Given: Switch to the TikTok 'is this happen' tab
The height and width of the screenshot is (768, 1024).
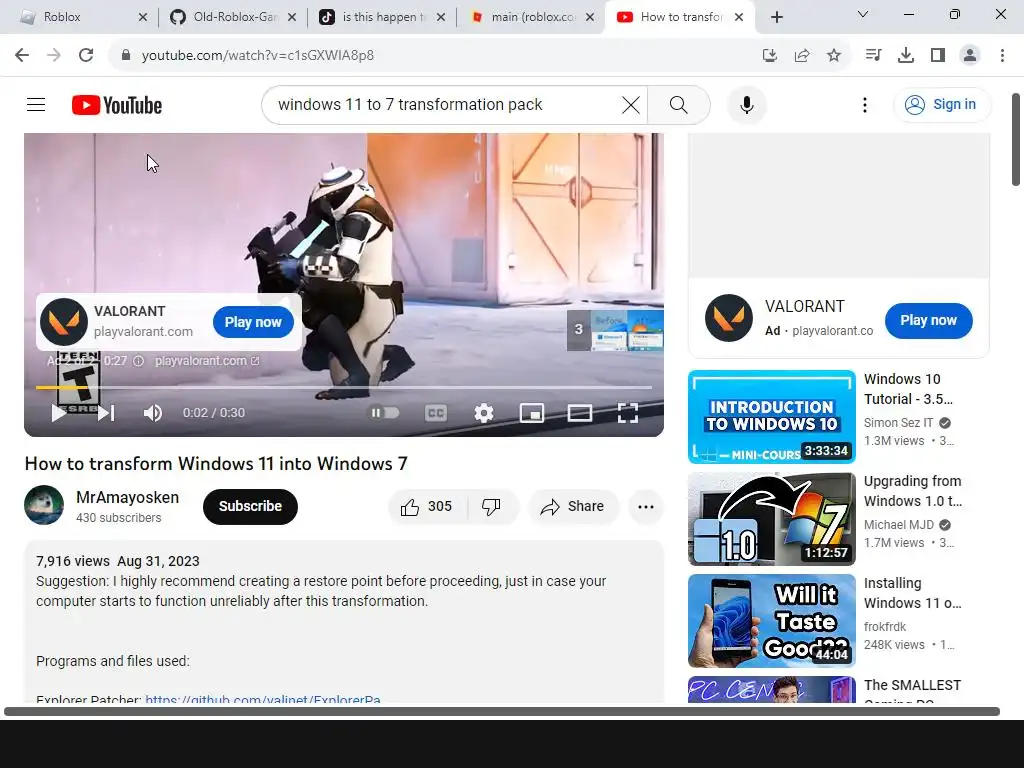Looking at the screenshot, I should pyautogui.click(x=384, y=17).
